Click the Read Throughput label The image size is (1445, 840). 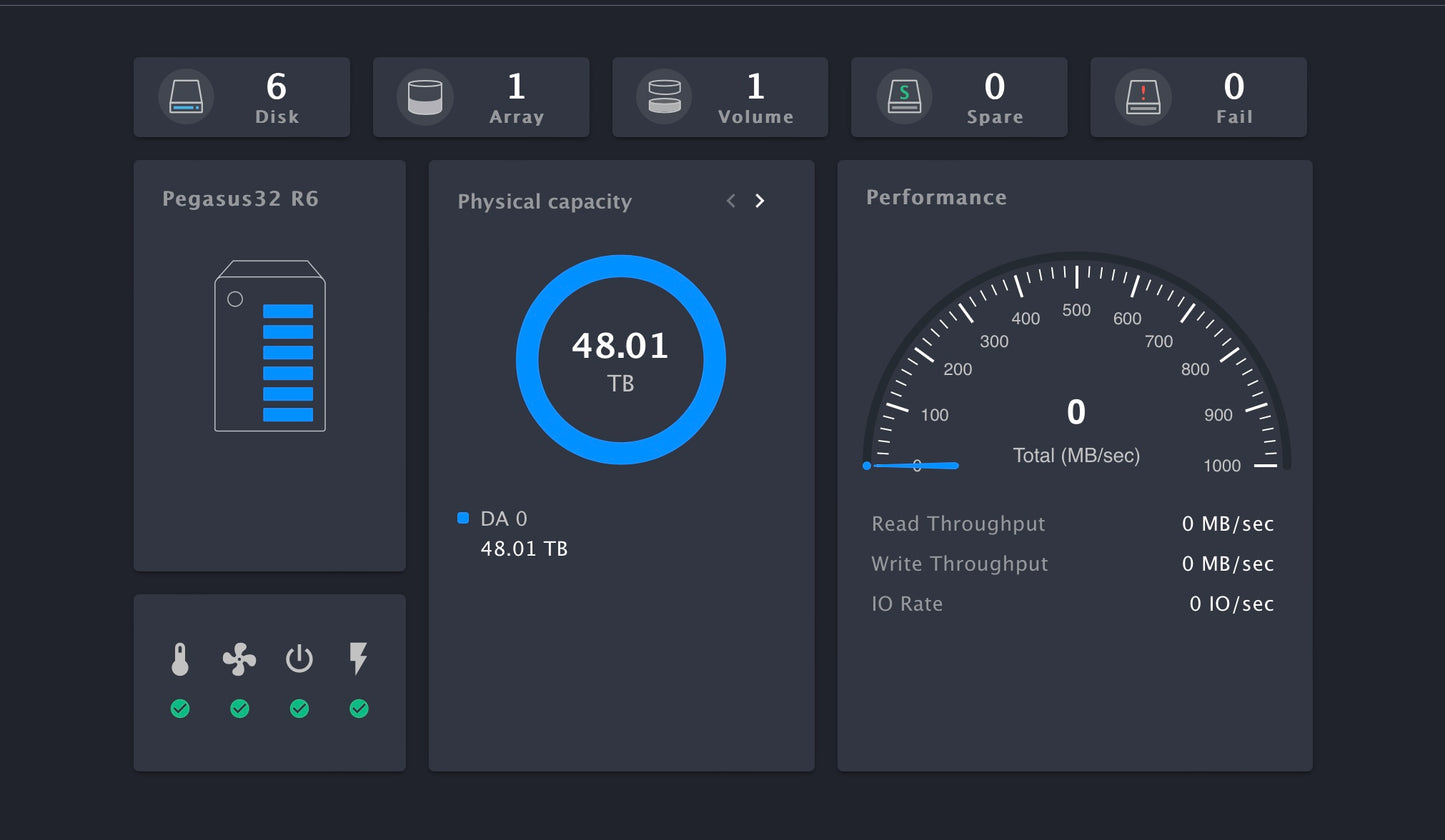coord(958,524)
